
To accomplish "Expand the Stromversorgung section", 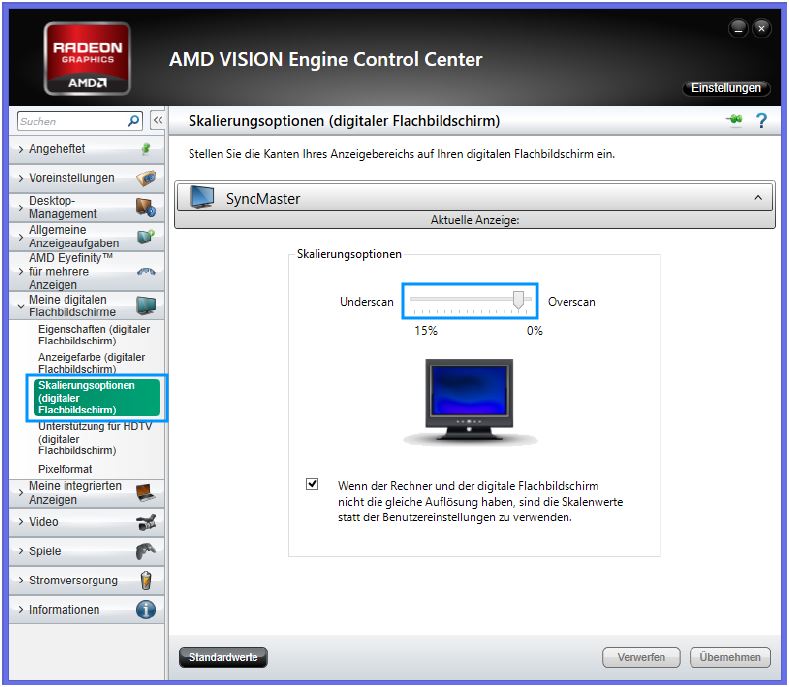I will 21,580.
